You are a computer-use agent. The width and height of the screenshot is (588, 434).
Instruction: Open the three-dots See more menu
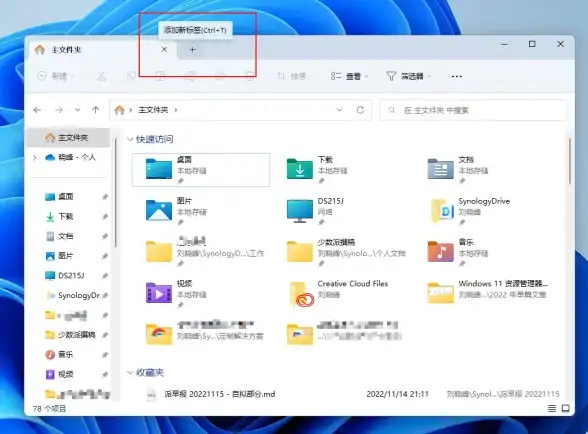click(456, 76)
